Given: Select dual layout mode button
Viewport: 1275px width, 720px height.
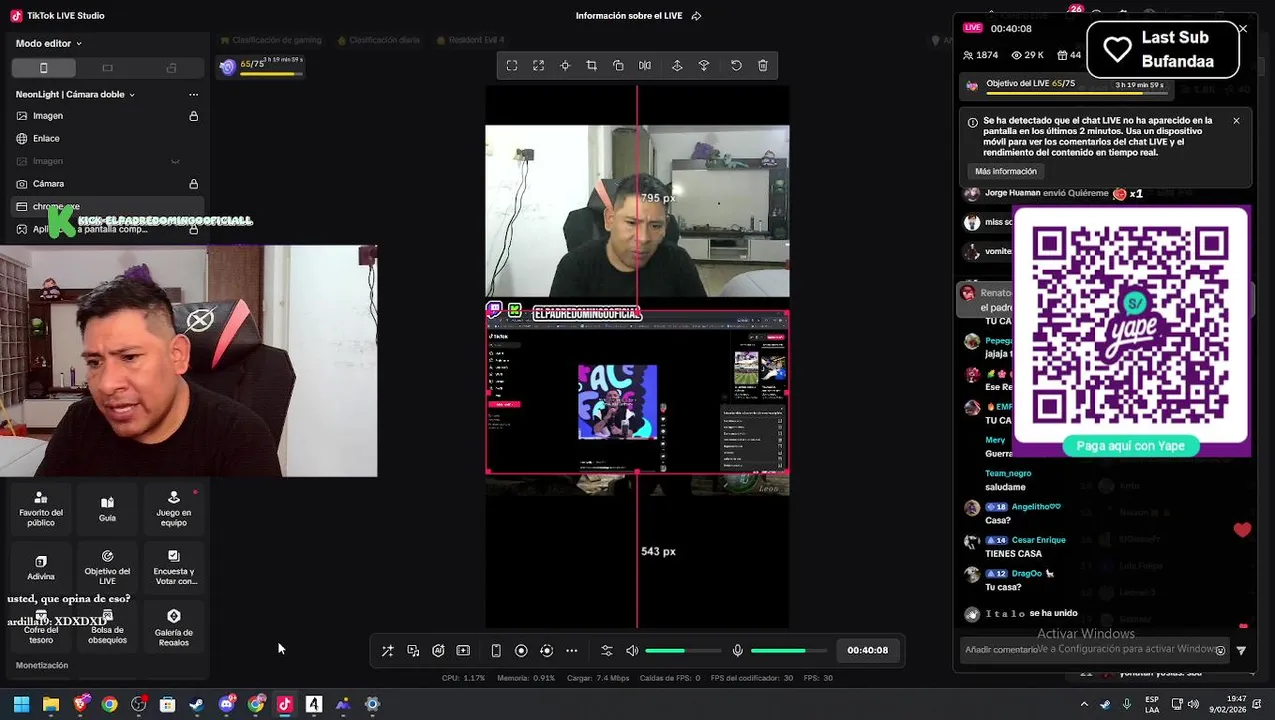Looking at the screenshot, I should pos(171,68).
